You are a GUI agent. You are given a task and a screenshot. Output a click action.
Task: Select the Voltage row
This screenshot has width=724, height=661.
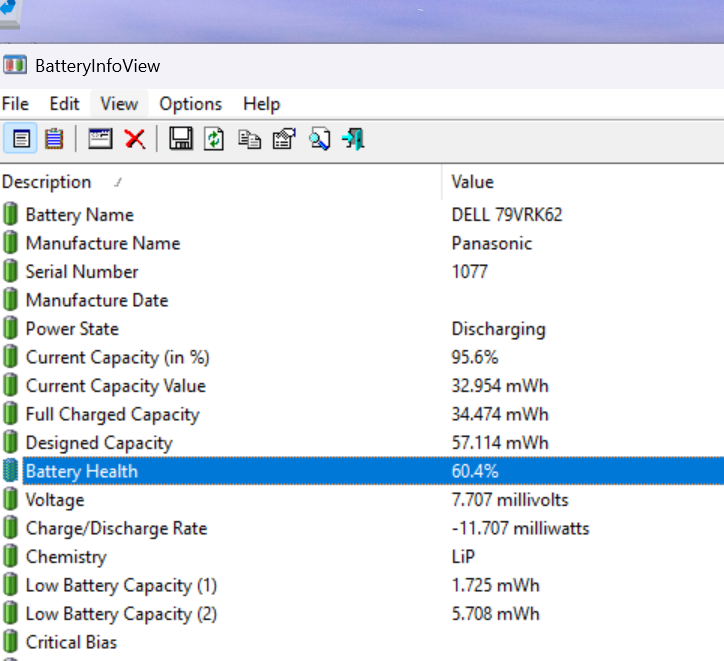362,499
